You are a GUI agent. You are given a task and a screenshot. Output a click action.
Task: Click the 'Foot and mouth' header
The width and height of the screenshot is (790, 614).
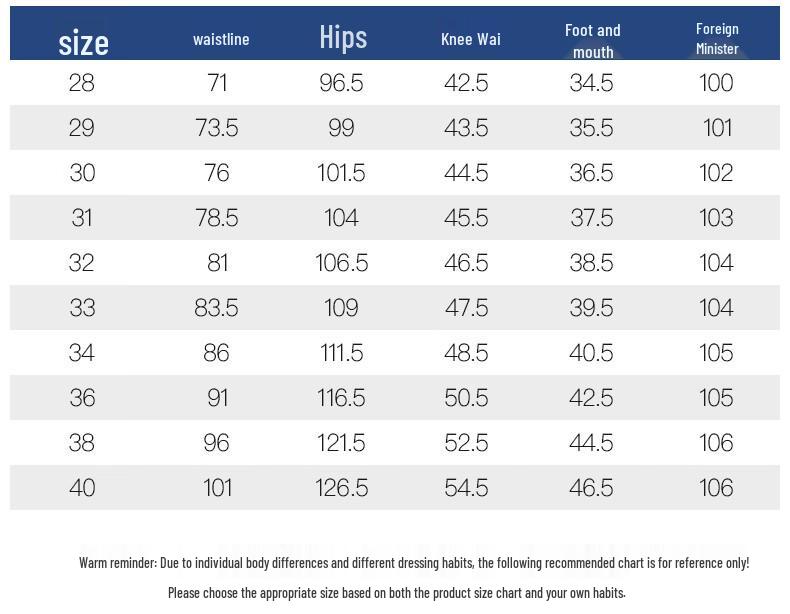pyautogui.click(x=592, y=41)
